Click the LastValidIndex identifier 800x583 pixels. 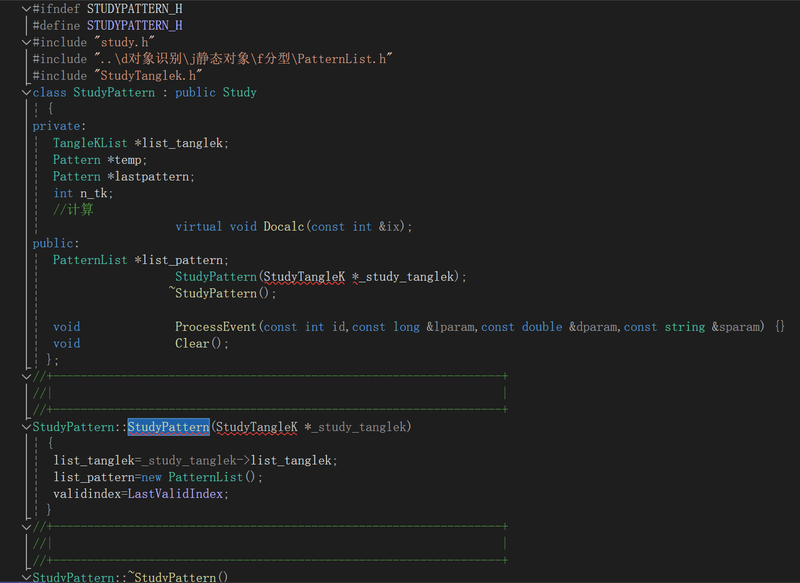tap(175, 494)
